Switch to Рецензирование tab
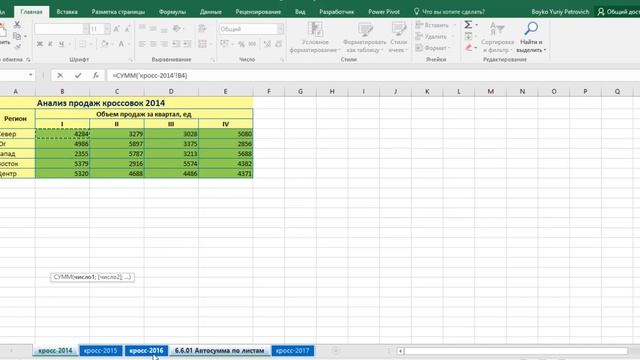Viewport: 640px width, 360px height. coord(258,12)
